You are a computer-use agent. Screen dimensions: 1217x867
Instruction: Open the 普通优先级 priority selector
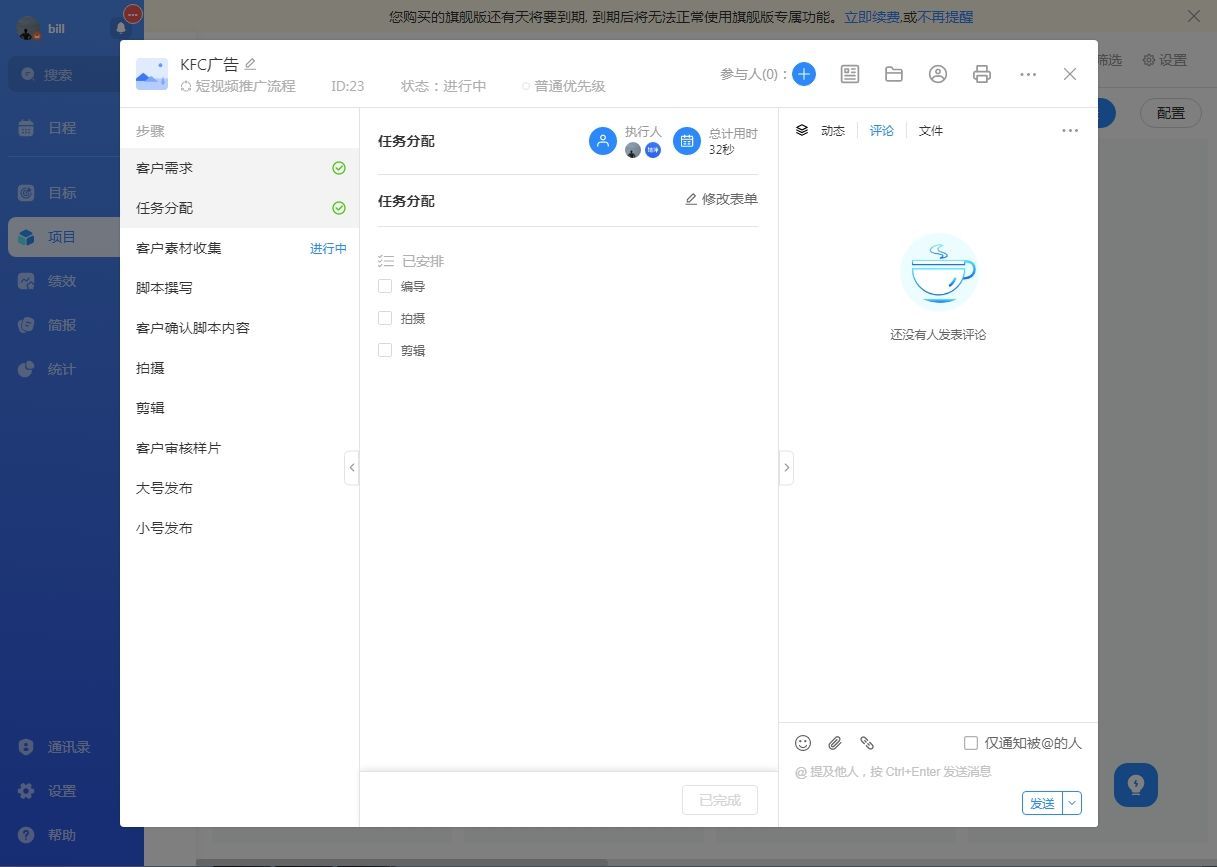click(x=564, y=86)
